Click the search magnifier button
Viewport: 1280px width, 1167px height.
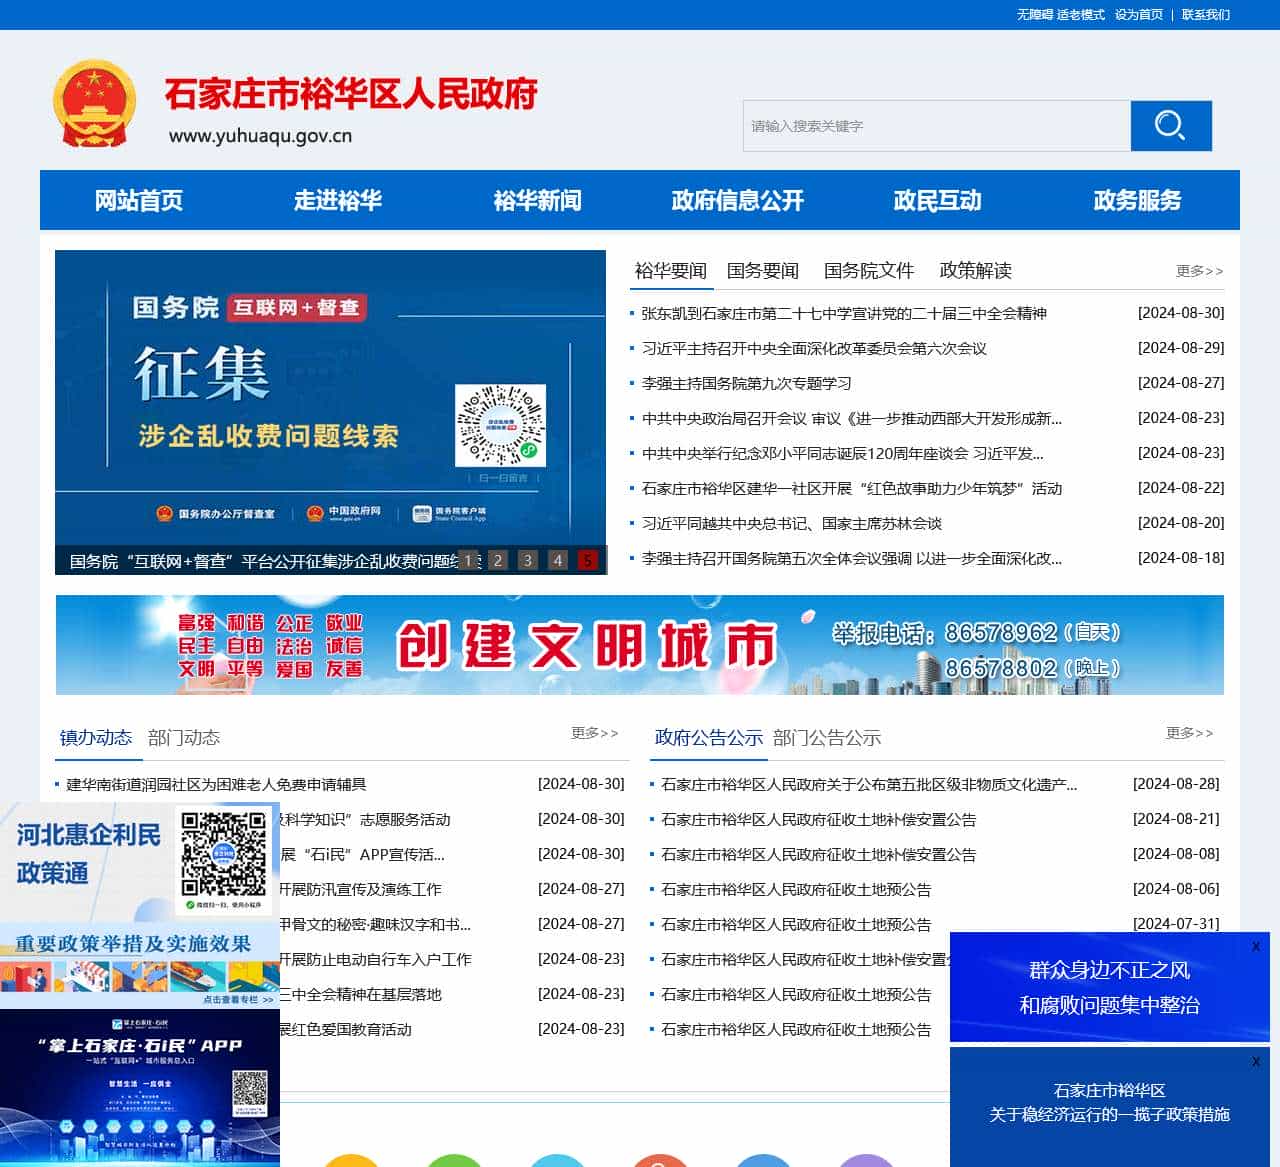[1170, 126]
